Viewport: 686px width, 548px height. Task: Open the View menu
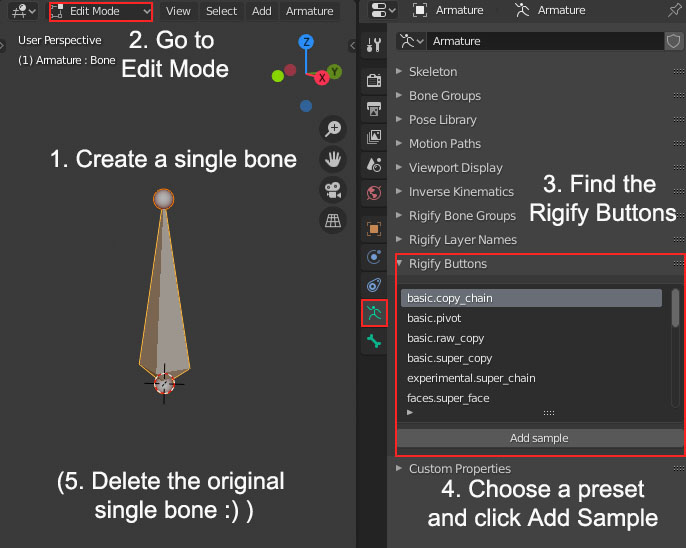(x=178, y=11)
